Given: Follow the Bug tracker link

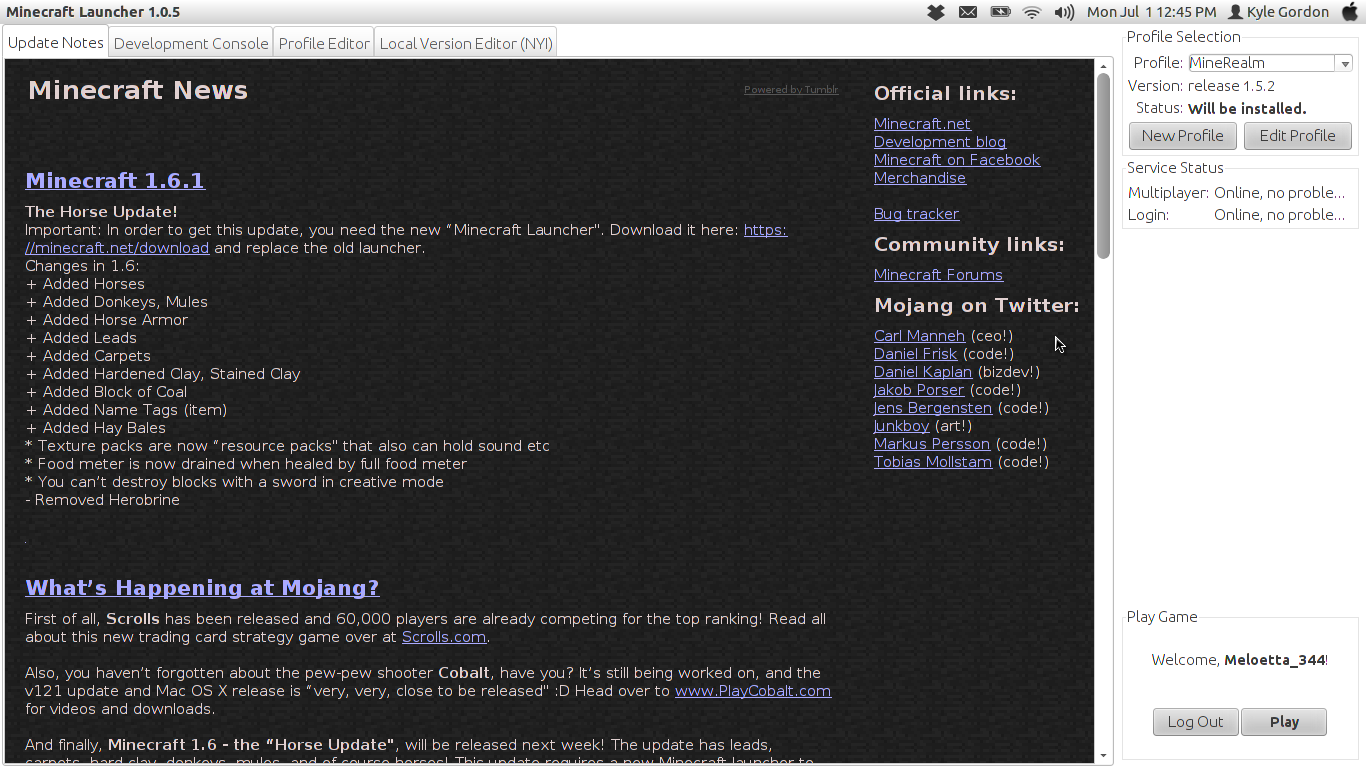Looking at the screenshot, I should coord(916,213).
